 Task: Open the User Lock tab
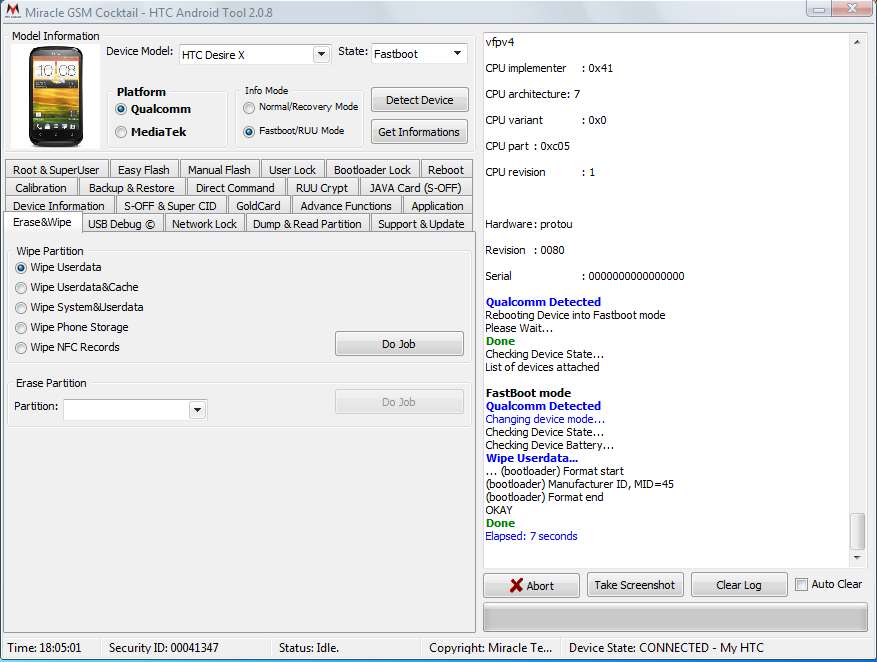(x=293, y=169)
